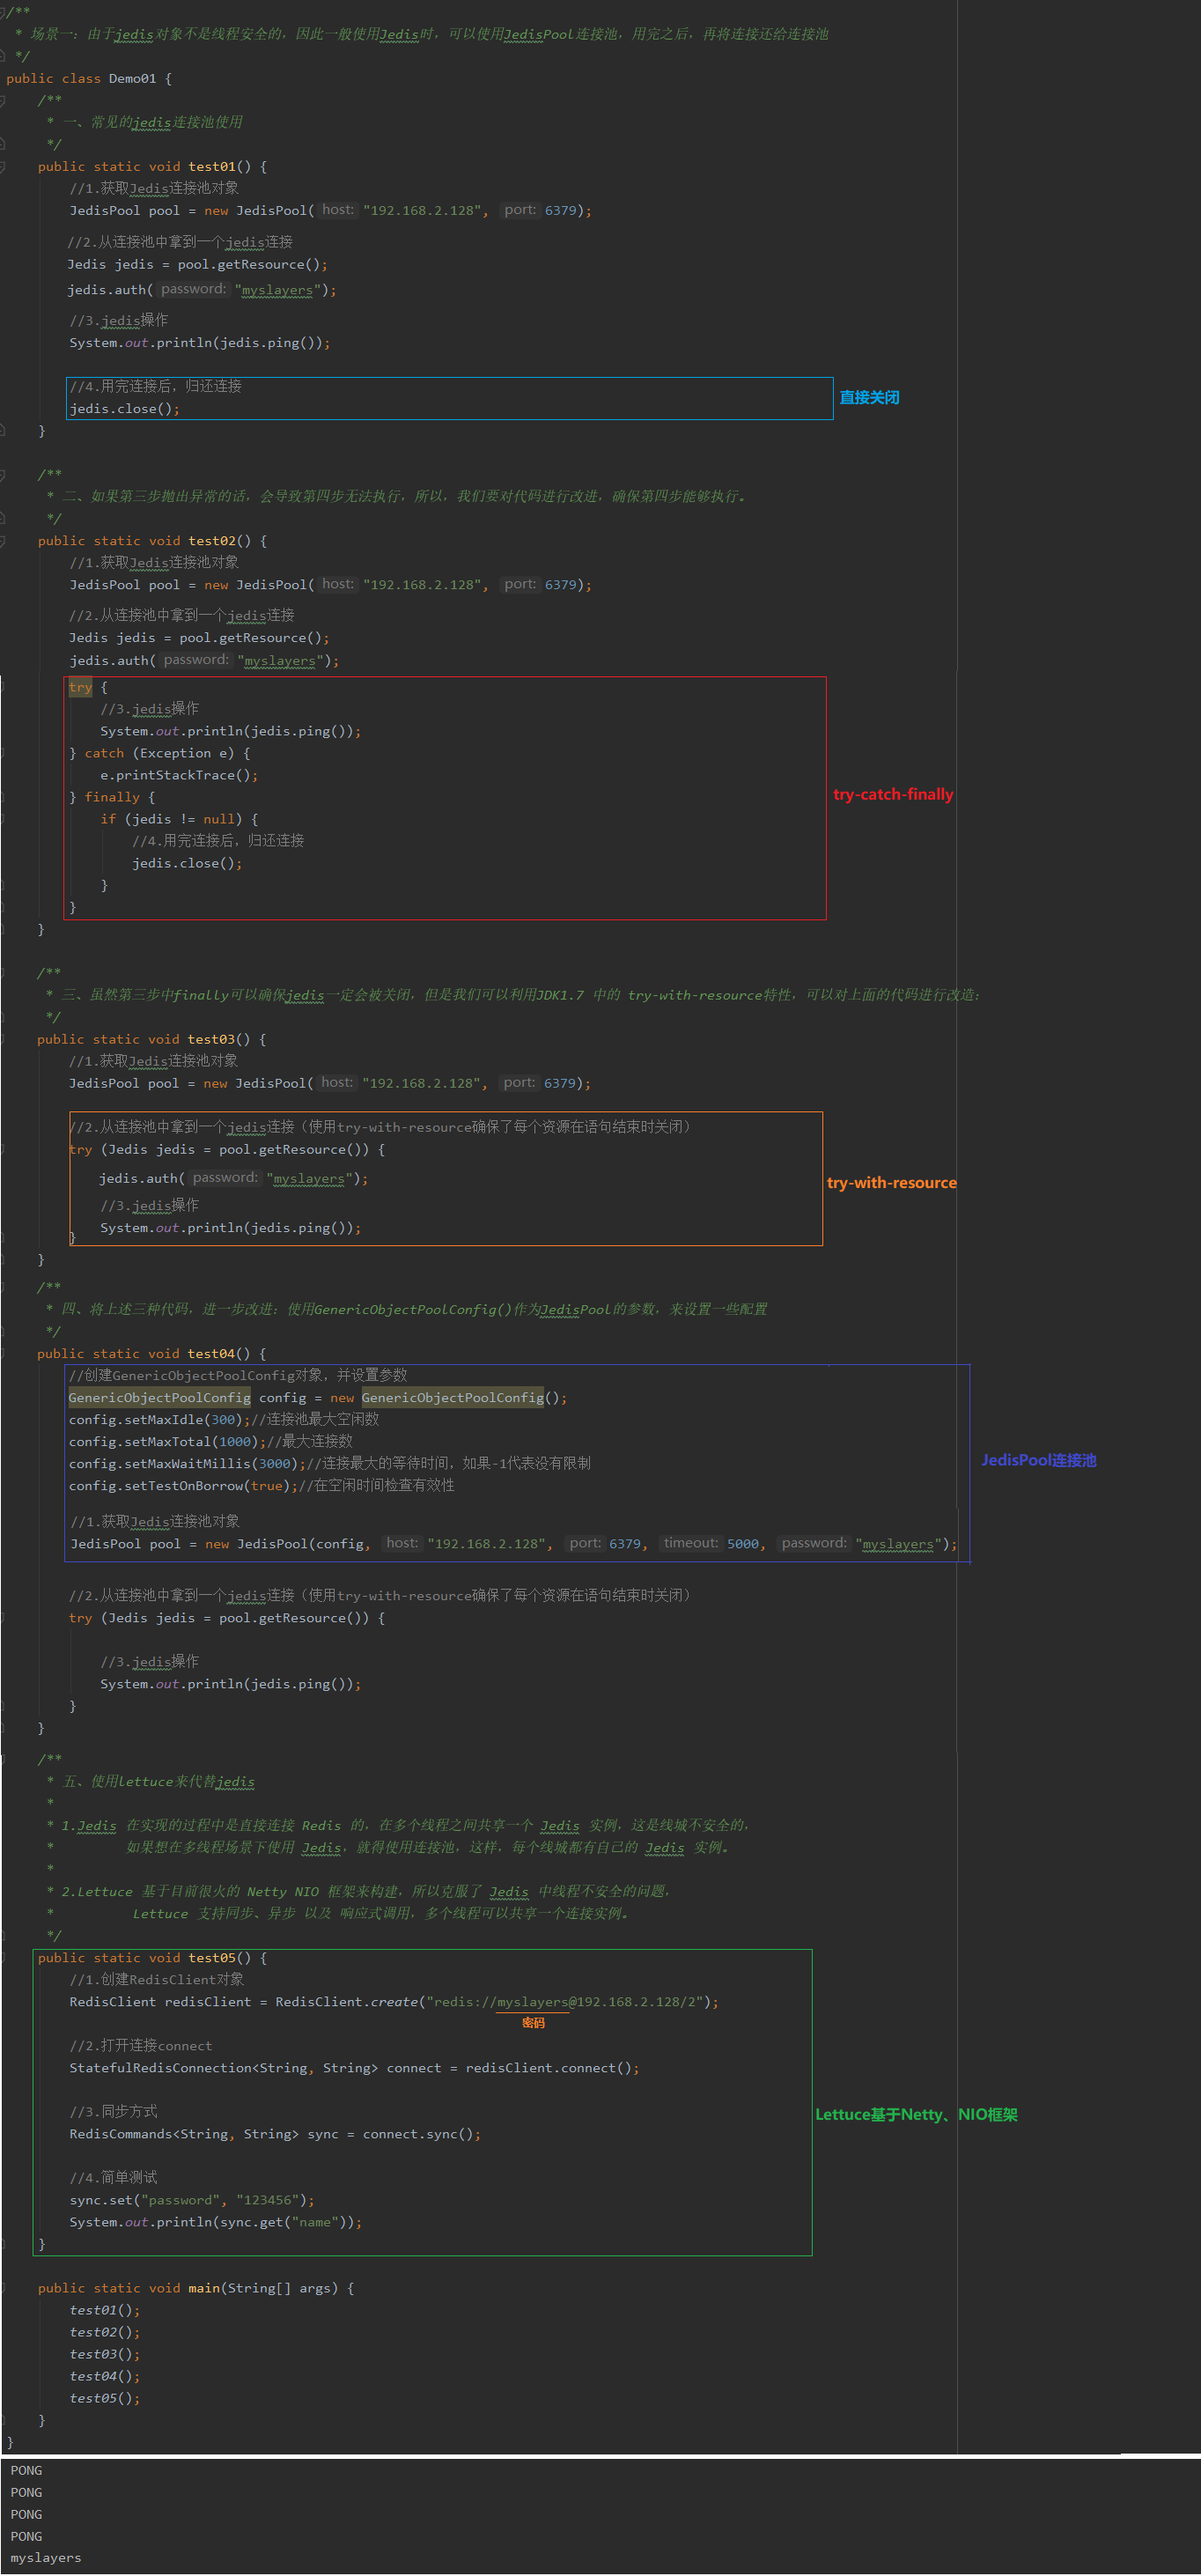The height and width of the screenshot is (2576, 1201).
Task: Select the red try-catch-finally annotation label
Action: click(892, 794)
